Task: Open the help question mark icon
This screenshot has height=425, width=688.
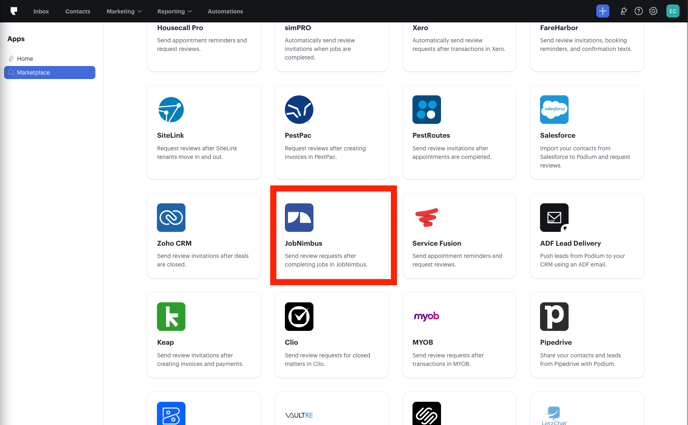Action: (x=638, y=11)
